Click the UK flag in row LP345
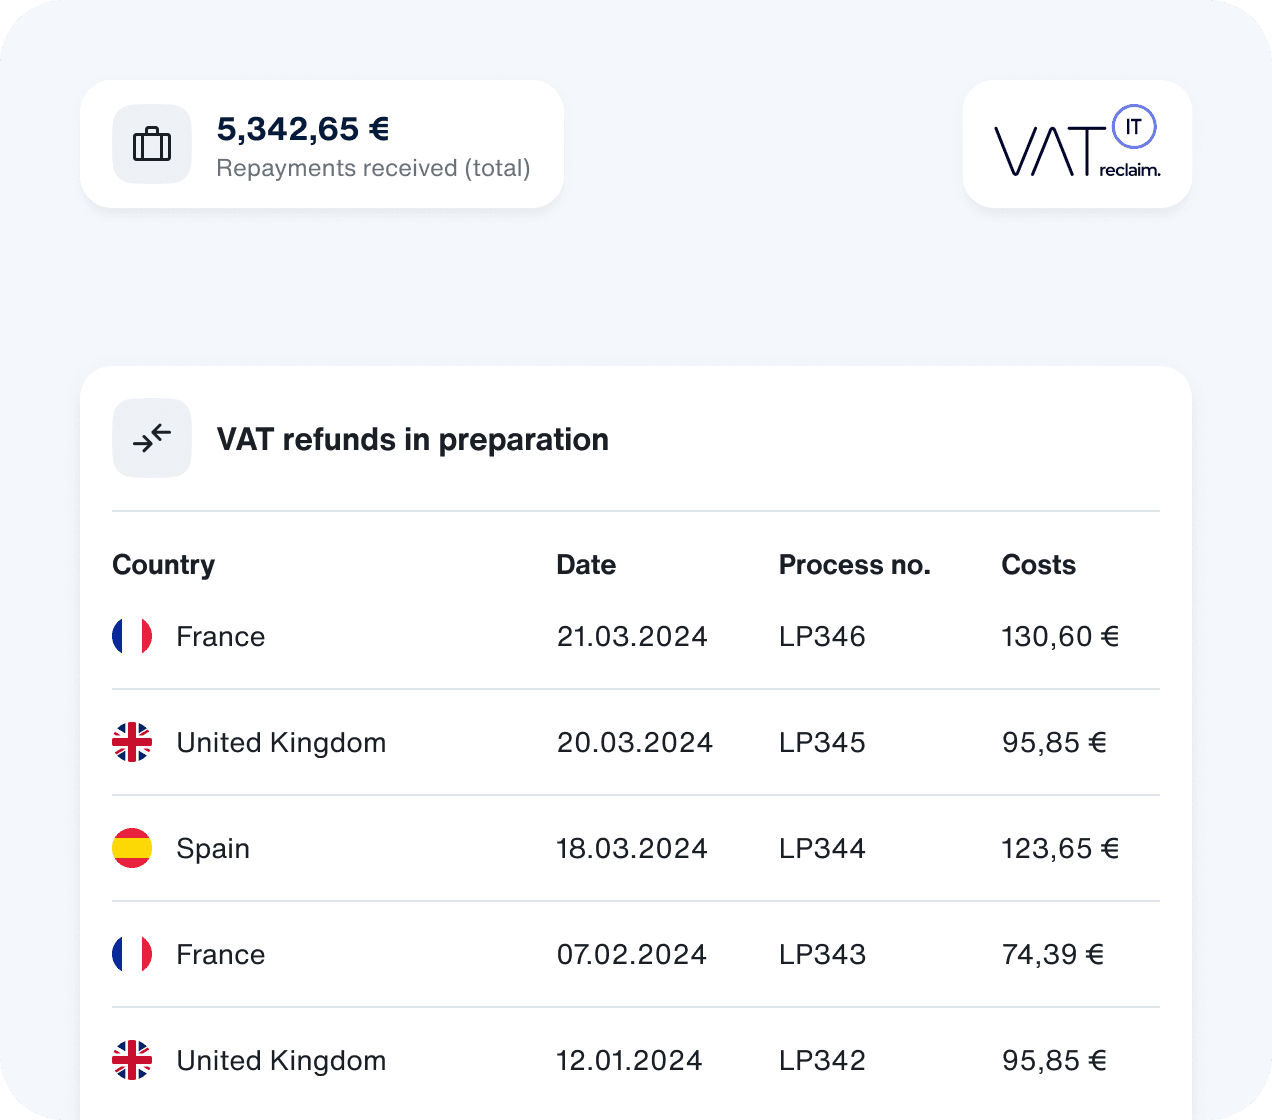The image size is (1272, 1120). [132, 742]
